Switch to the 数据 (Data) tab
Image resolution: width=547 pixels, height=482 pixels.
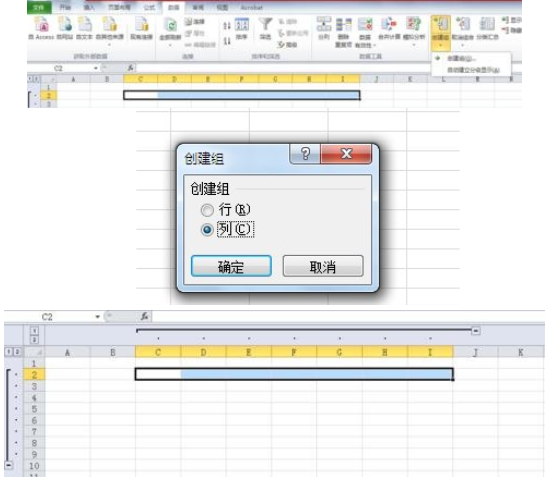pyautogui.click(x=173, y=7)
